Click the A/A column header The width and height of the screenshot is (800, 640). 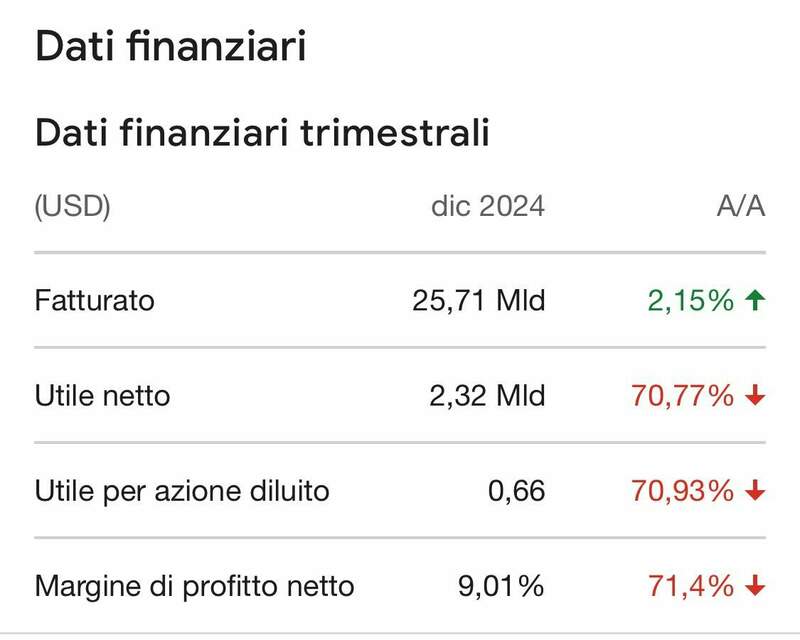[x=740, y=207]
